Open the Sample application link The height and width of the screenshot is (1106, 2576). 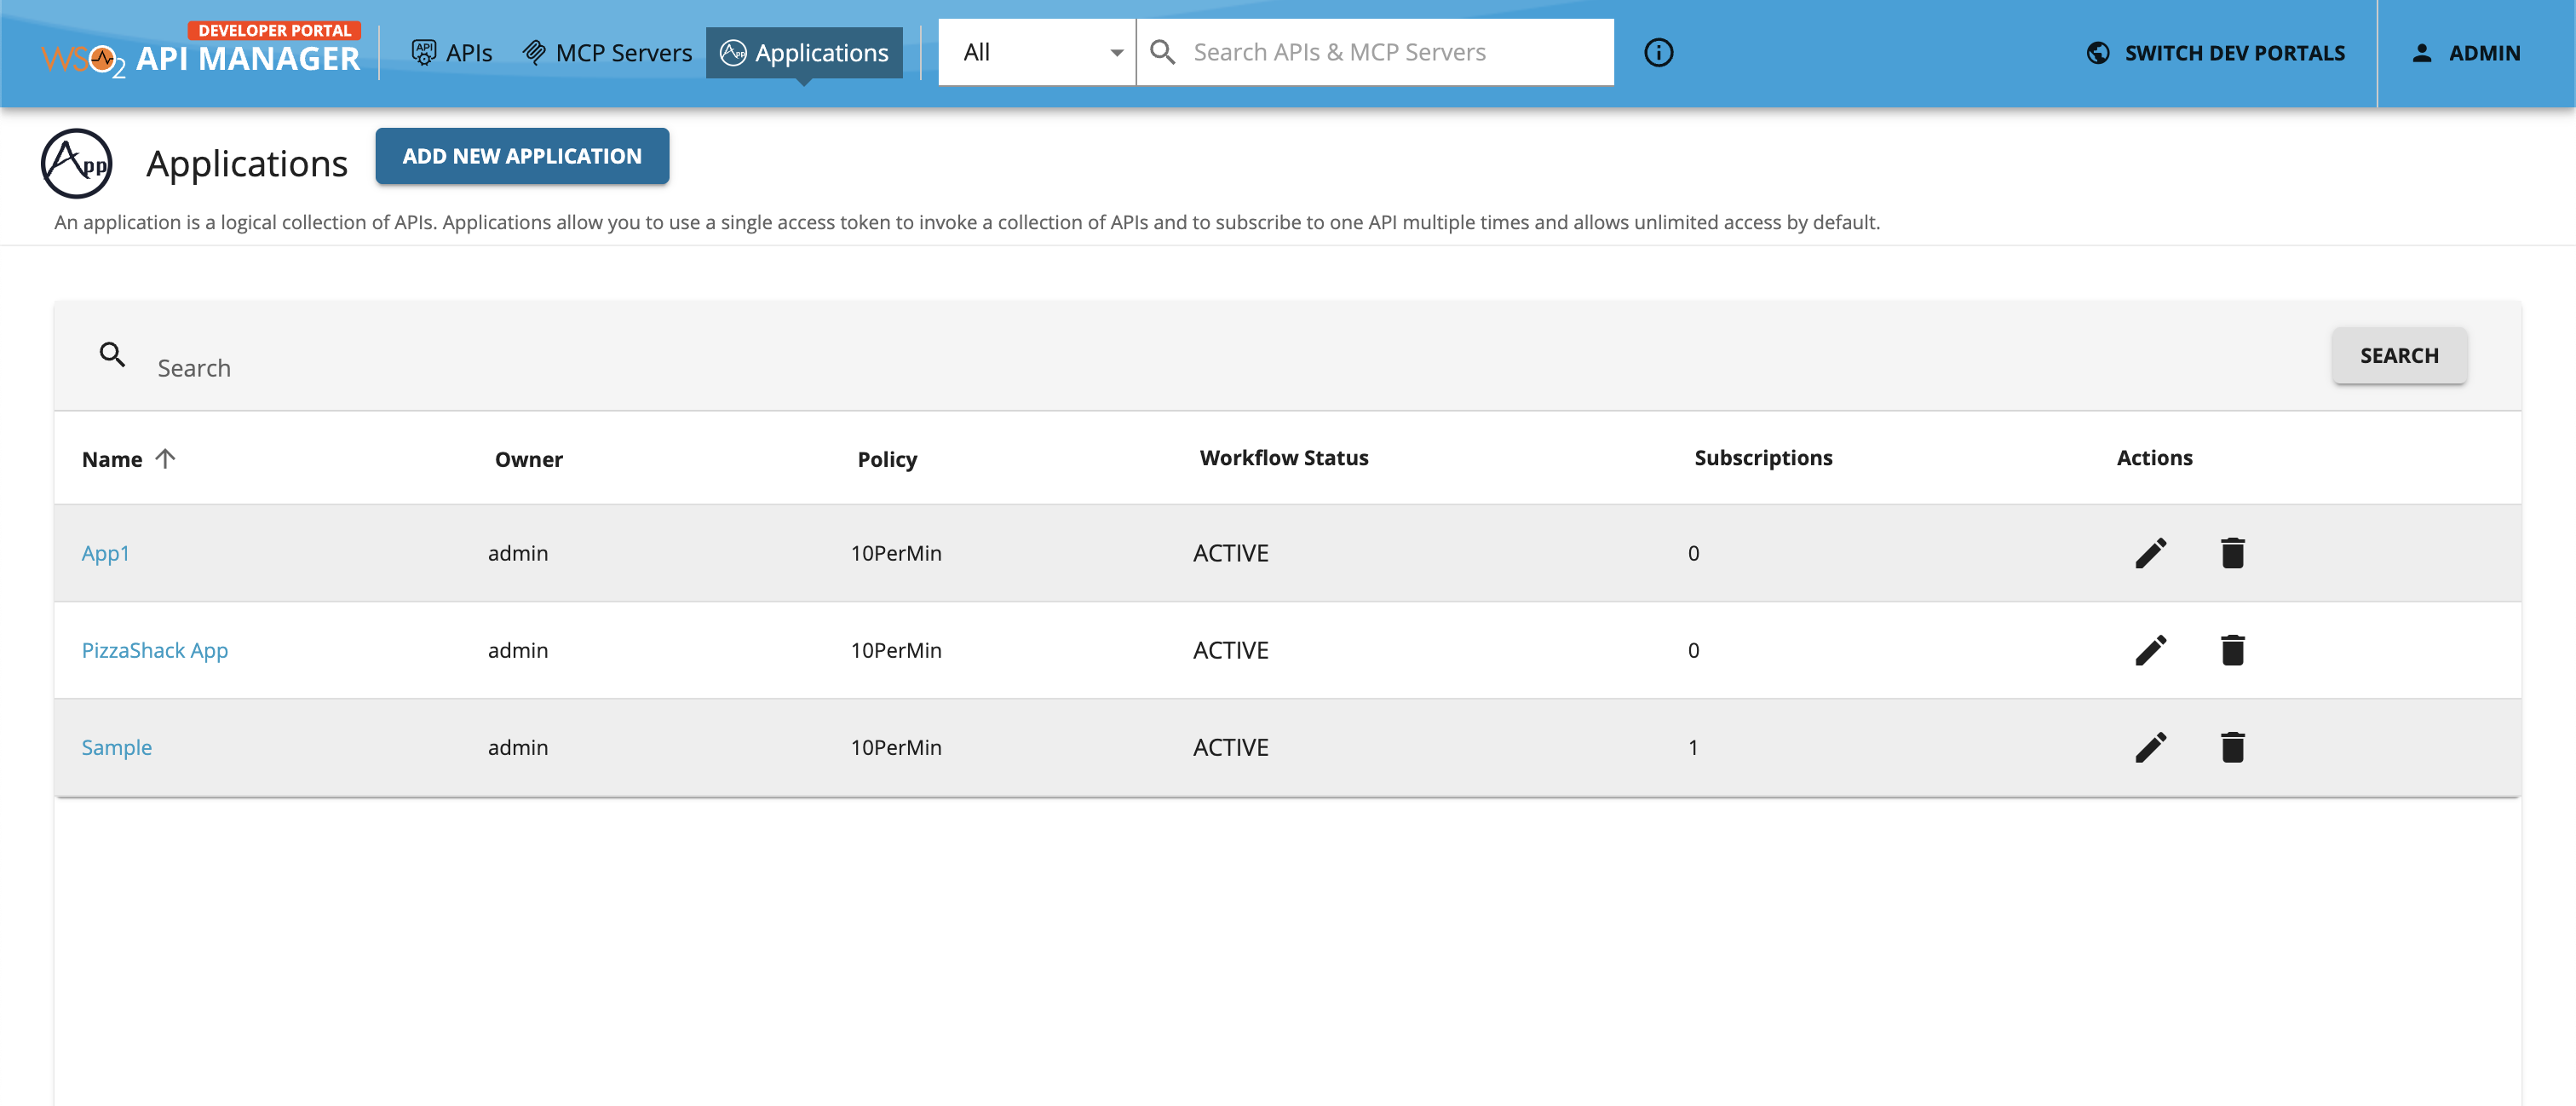coord(116,746)
